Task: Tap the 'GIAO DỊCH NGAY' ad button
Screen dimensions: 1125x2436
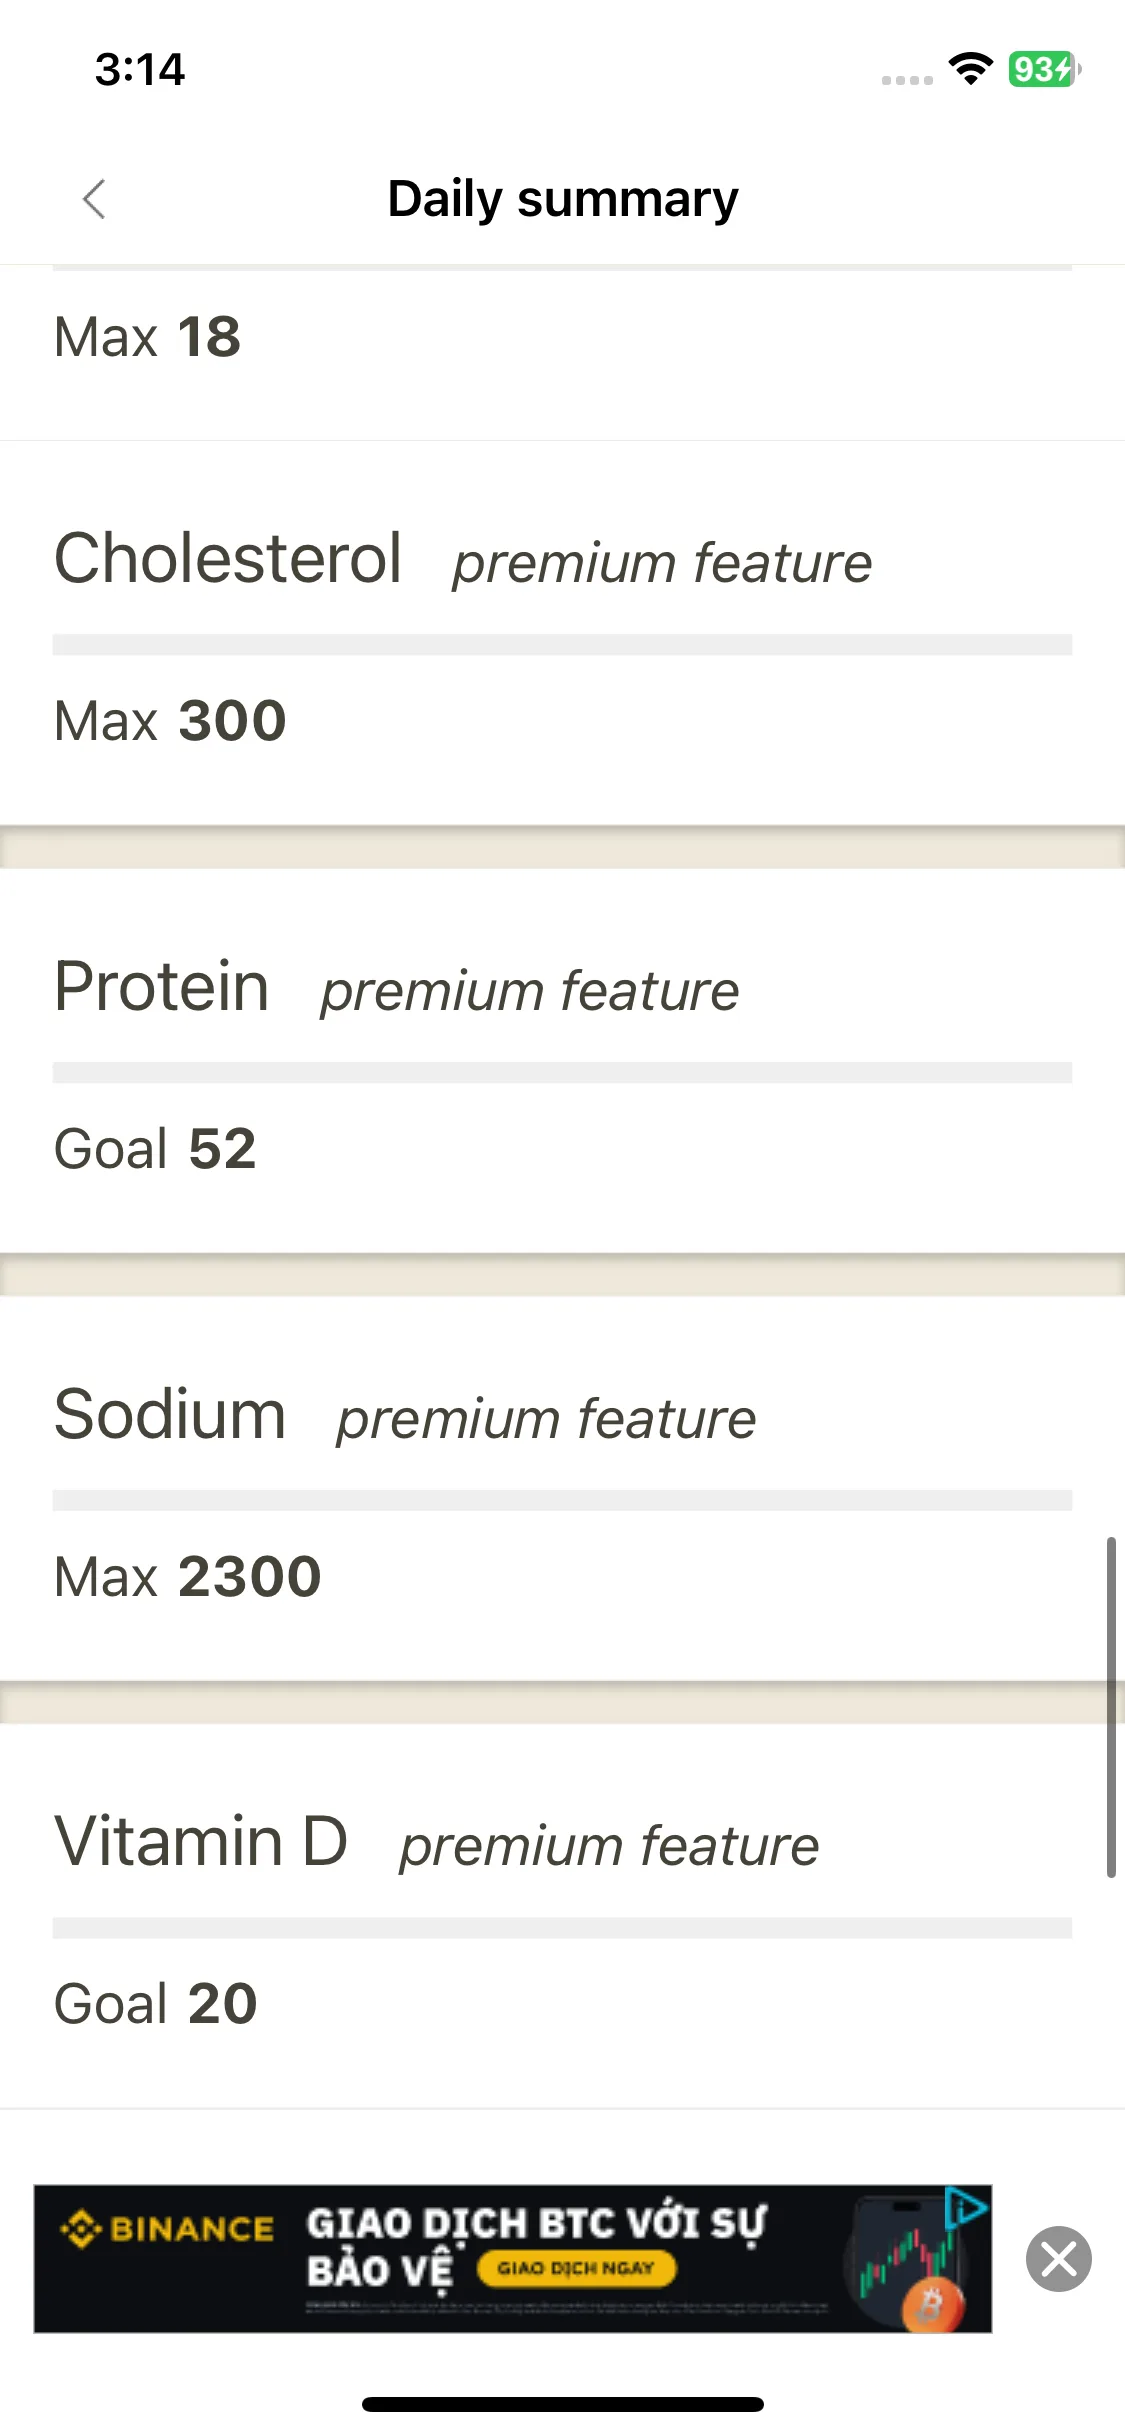Action: (x=576, y=2268)
